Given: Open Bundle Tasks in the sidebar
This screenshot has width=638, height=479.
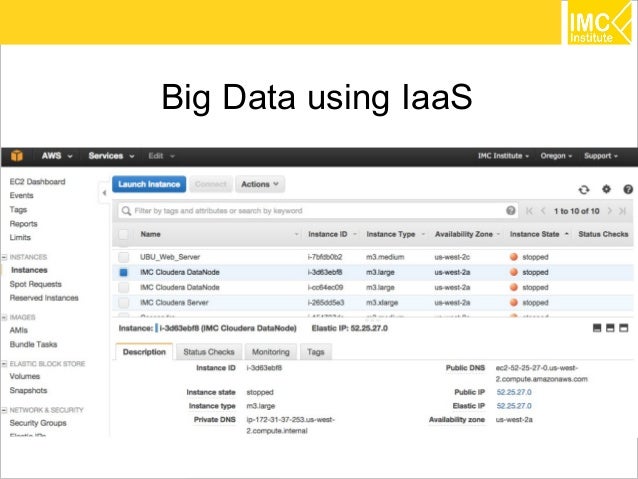Looking at the screenshot, I should pos(33,344).
